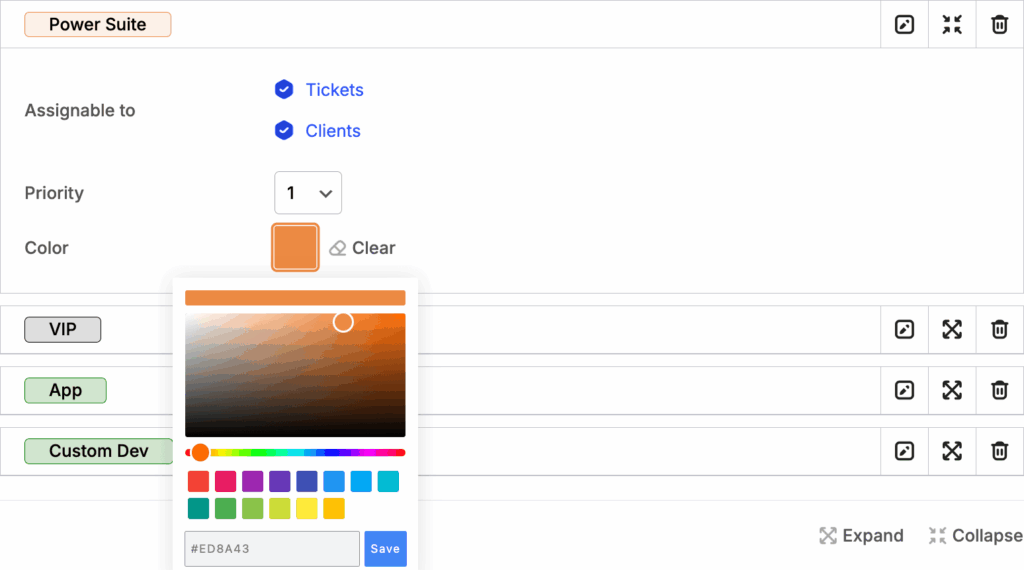Click the Collapse all button

tap(975, 536)
